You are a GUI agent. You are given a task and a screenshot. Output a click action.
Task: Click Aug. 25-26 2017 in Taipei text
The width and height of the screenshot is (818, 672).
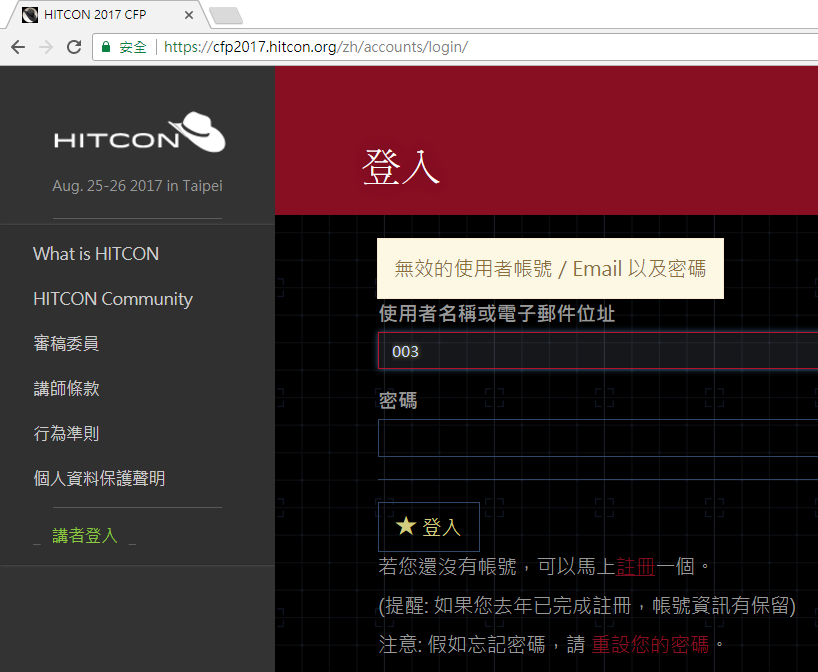[x=137, y=186]
